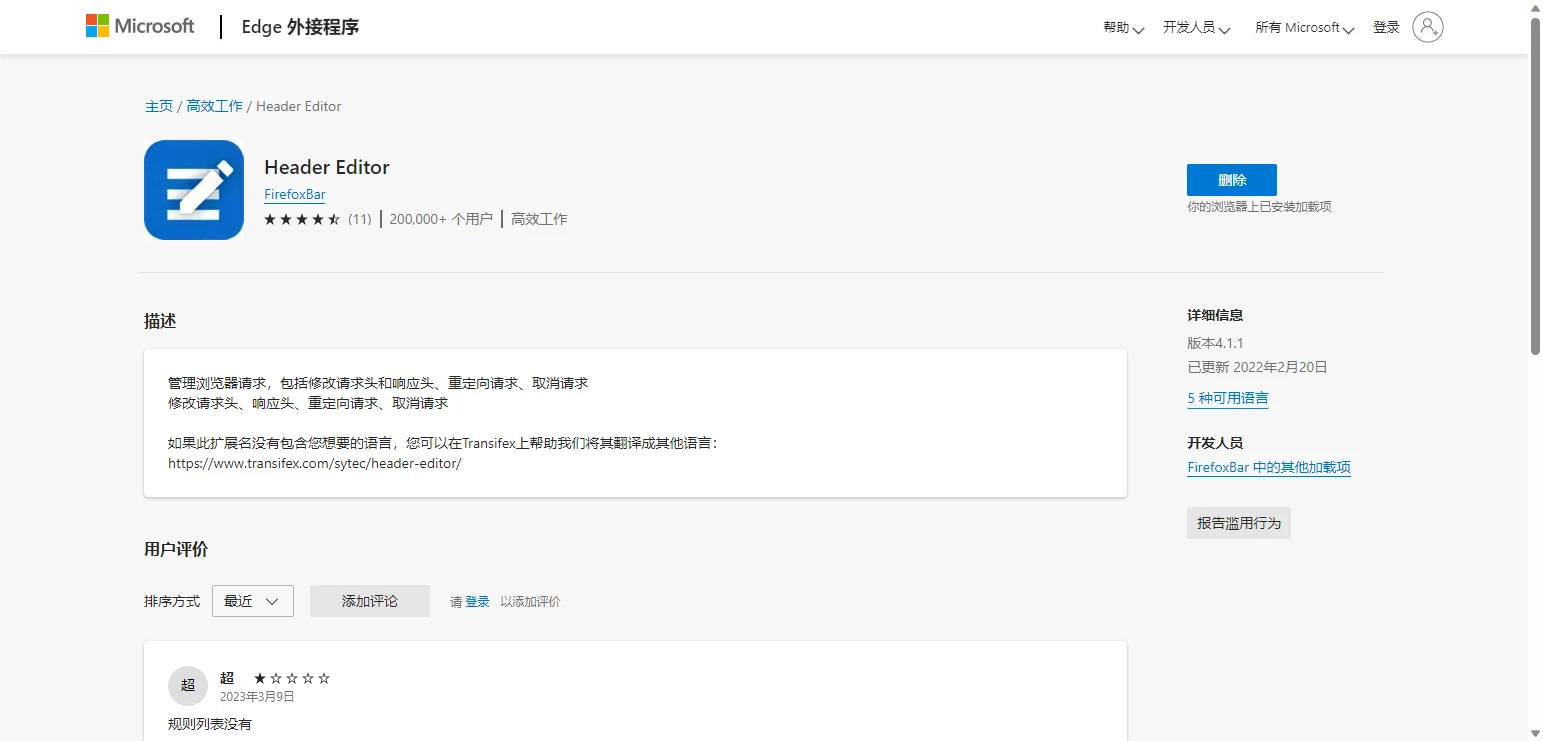Click the Header Editor title heading

point(327,167)
